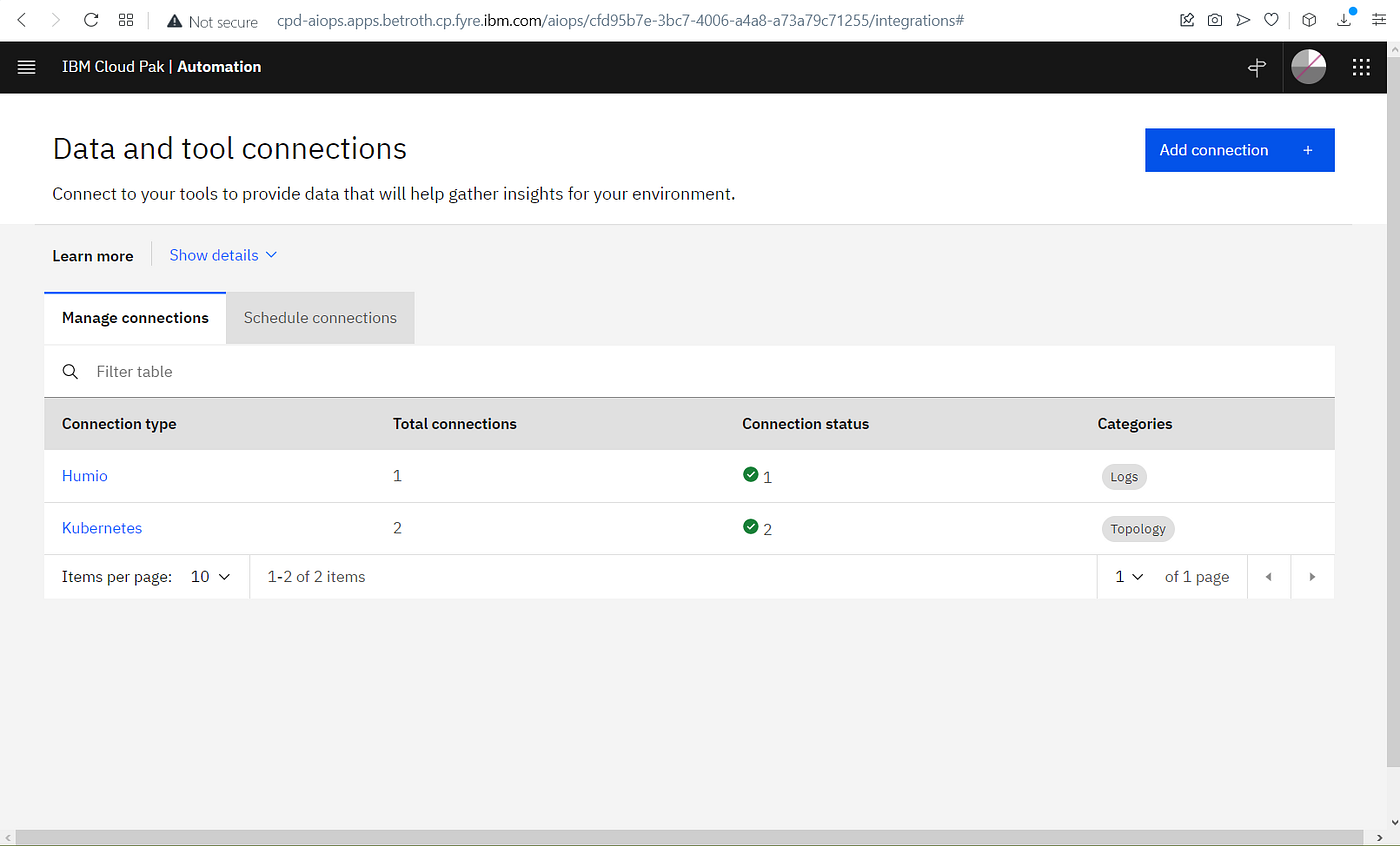Screen dimensions: 1400x846
Task: Open the Items per page dropdown
Action: pyautogui.click(x=211, y=577)
